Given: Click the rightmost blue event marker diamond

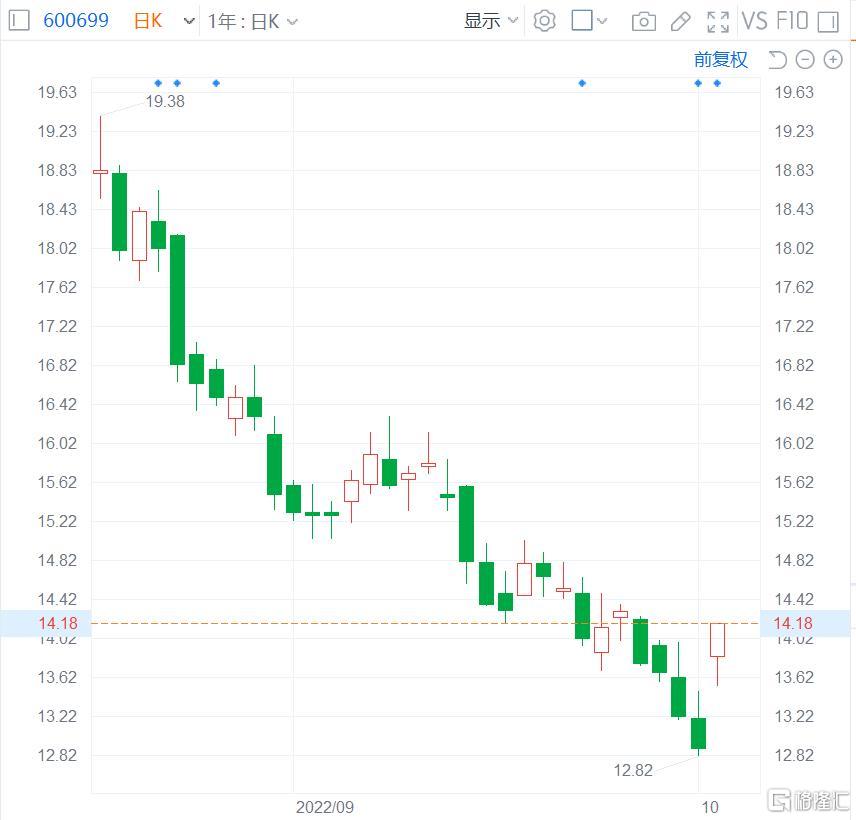Looking at the screenshot, I should coord(717,83).
